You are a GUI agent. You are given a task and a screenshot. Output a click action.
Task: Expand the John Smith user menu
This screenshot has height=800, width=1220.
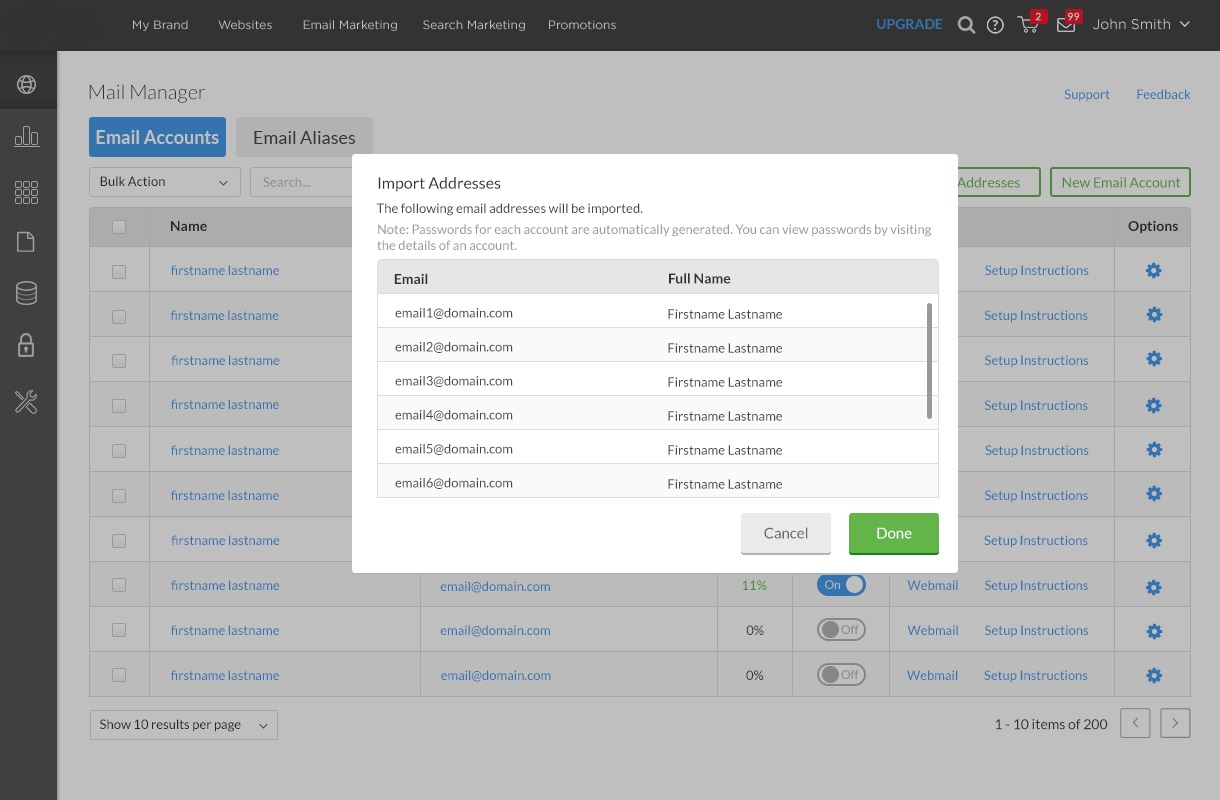click(x=1141, y=25)
